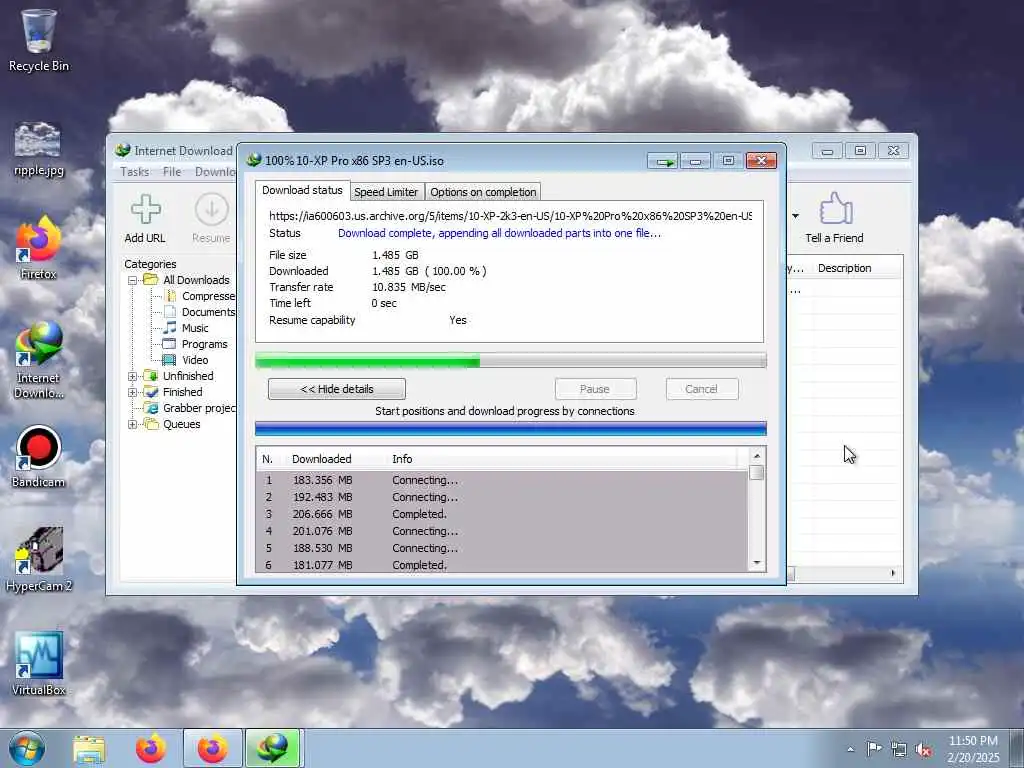Click the IDM icon in download dialog title bar
The width and height of the screenshot is (1024, 768).
253,160
